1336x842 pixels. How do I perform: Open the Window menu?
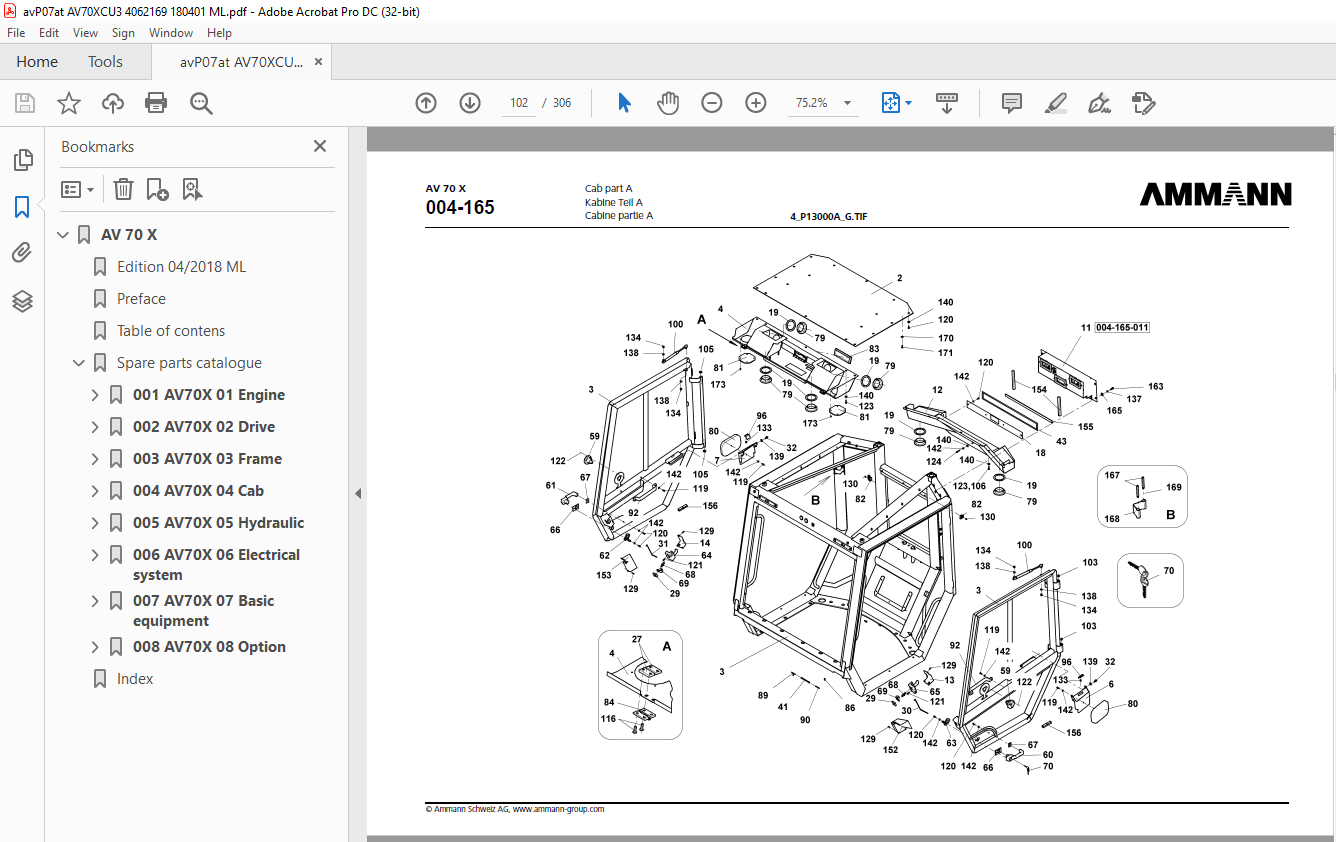(171, 33)
